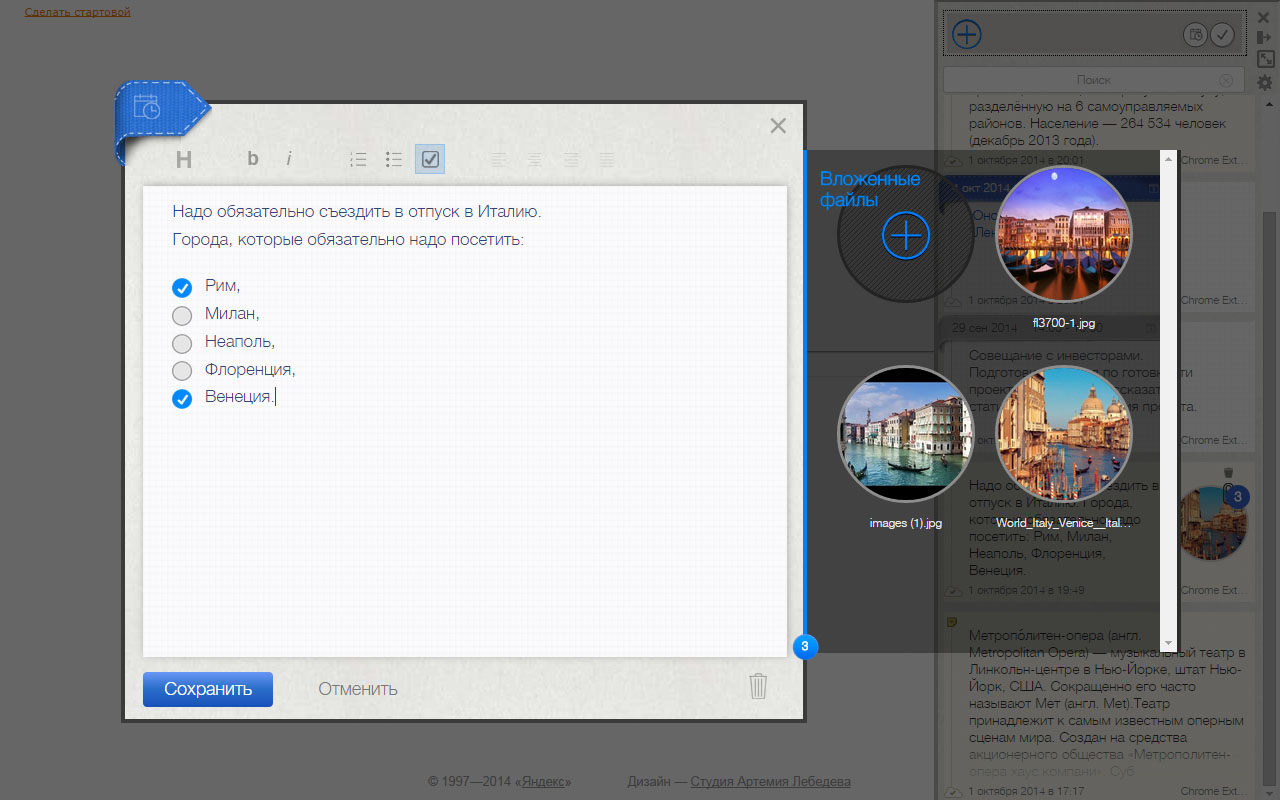This screenshot has width=1280, height=800.
Task: Click the logout arrow icon
Action: pyautogui.click(x=1264, y=38)
